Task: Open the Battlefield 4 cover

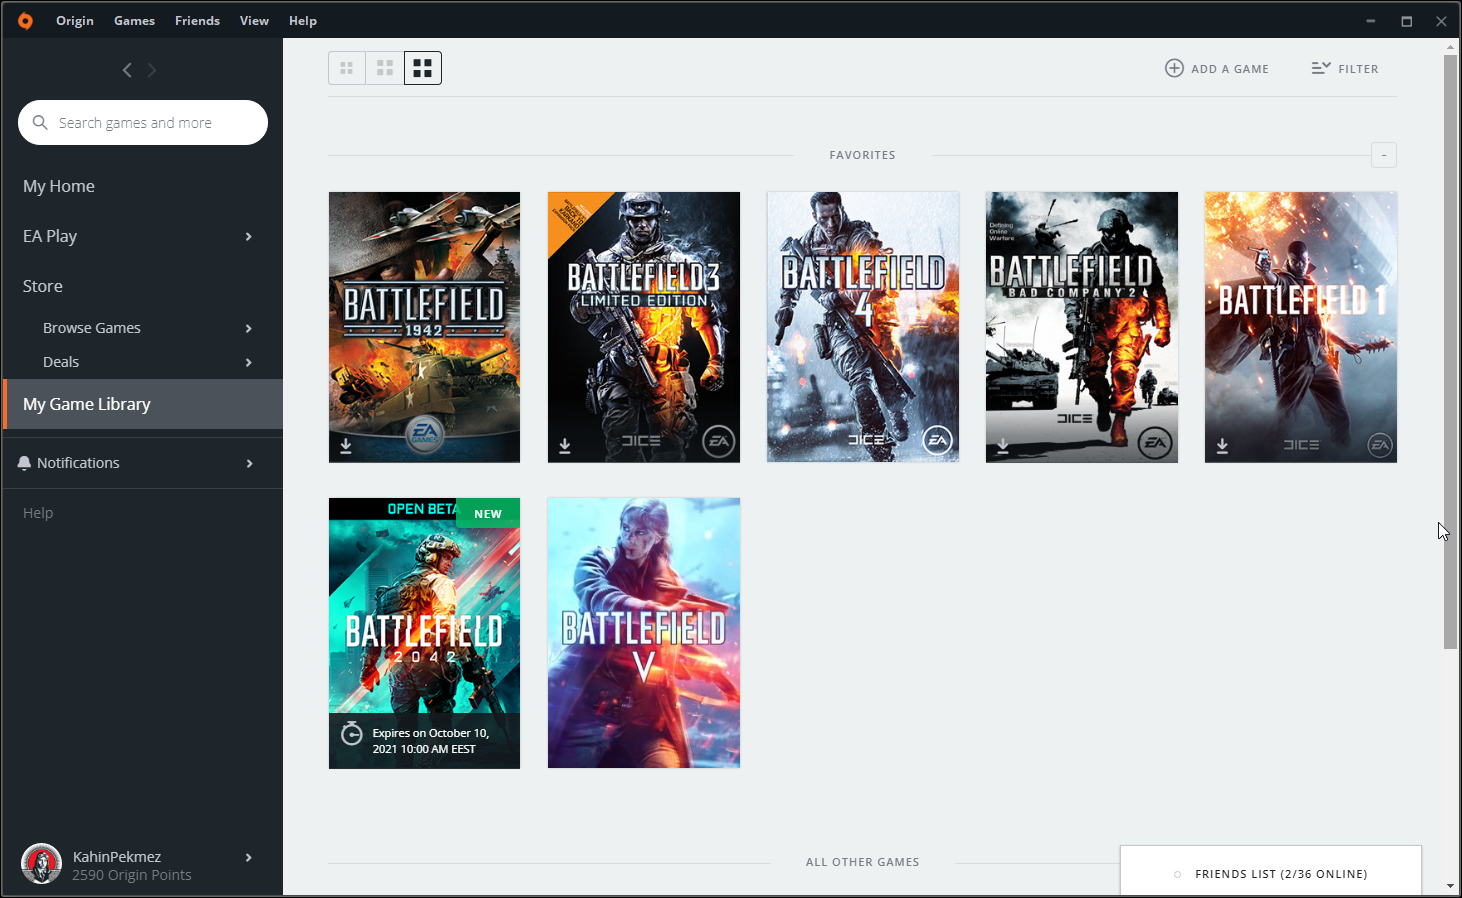Action: (863, 327)
